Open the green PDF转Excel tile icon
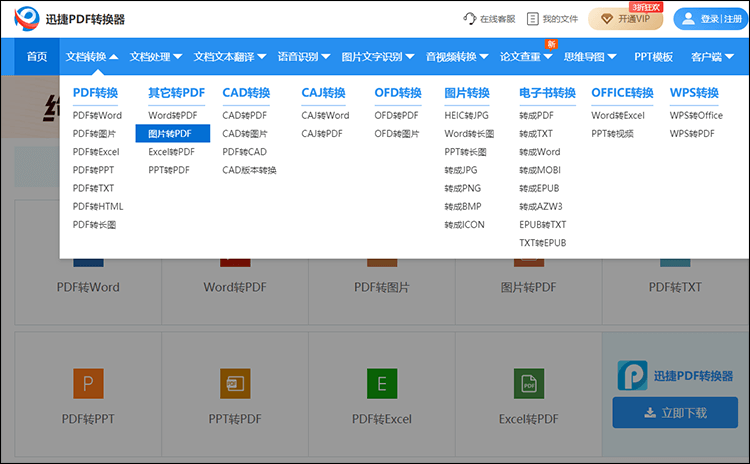The height and width of the screenshot is (464, 750). click(x=382, y=384)
